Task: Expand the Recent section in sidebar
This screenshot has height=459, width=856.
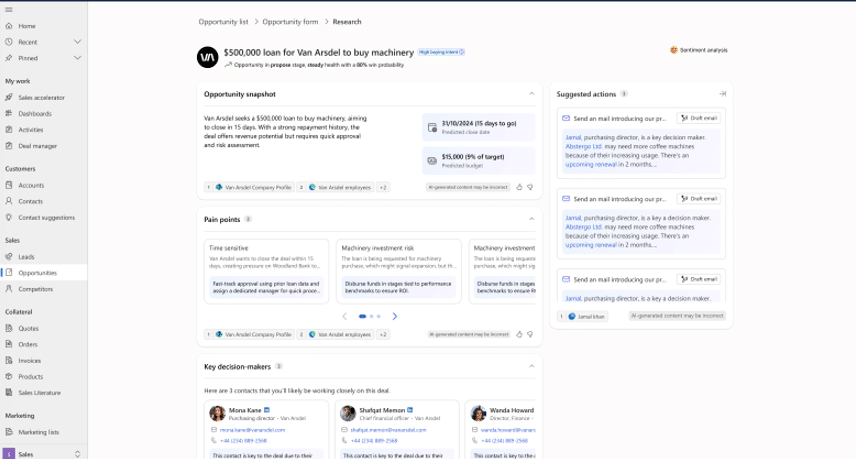Action: 77,42
